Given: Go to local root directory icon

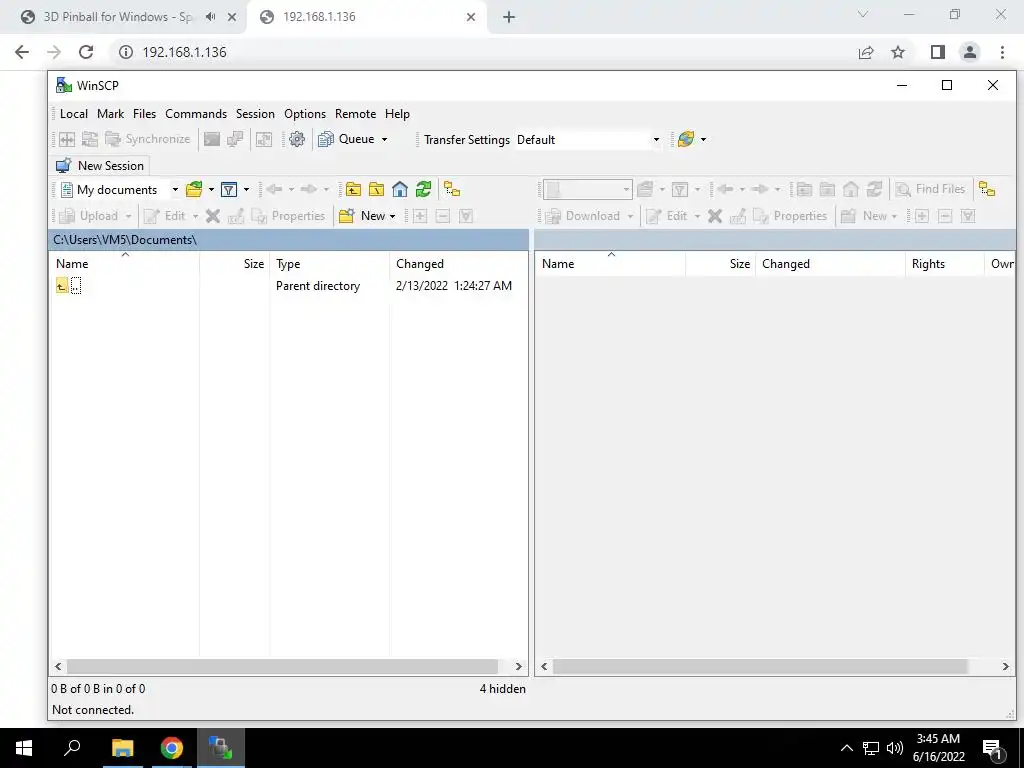Looking at the screenshot, I should pos(376,189).
